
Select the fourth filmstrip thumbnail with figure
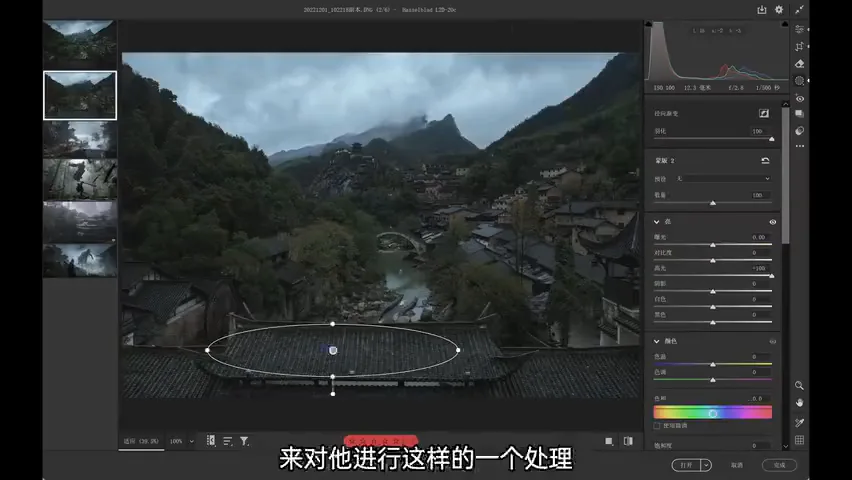[x=80, y=179]
